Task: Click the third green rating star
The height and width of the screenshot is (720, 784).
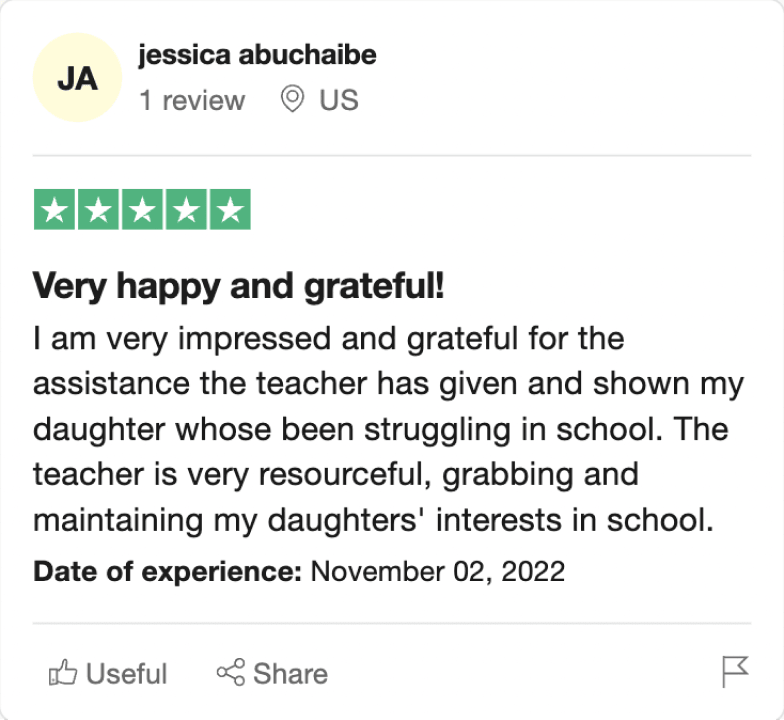Action: 142,209
